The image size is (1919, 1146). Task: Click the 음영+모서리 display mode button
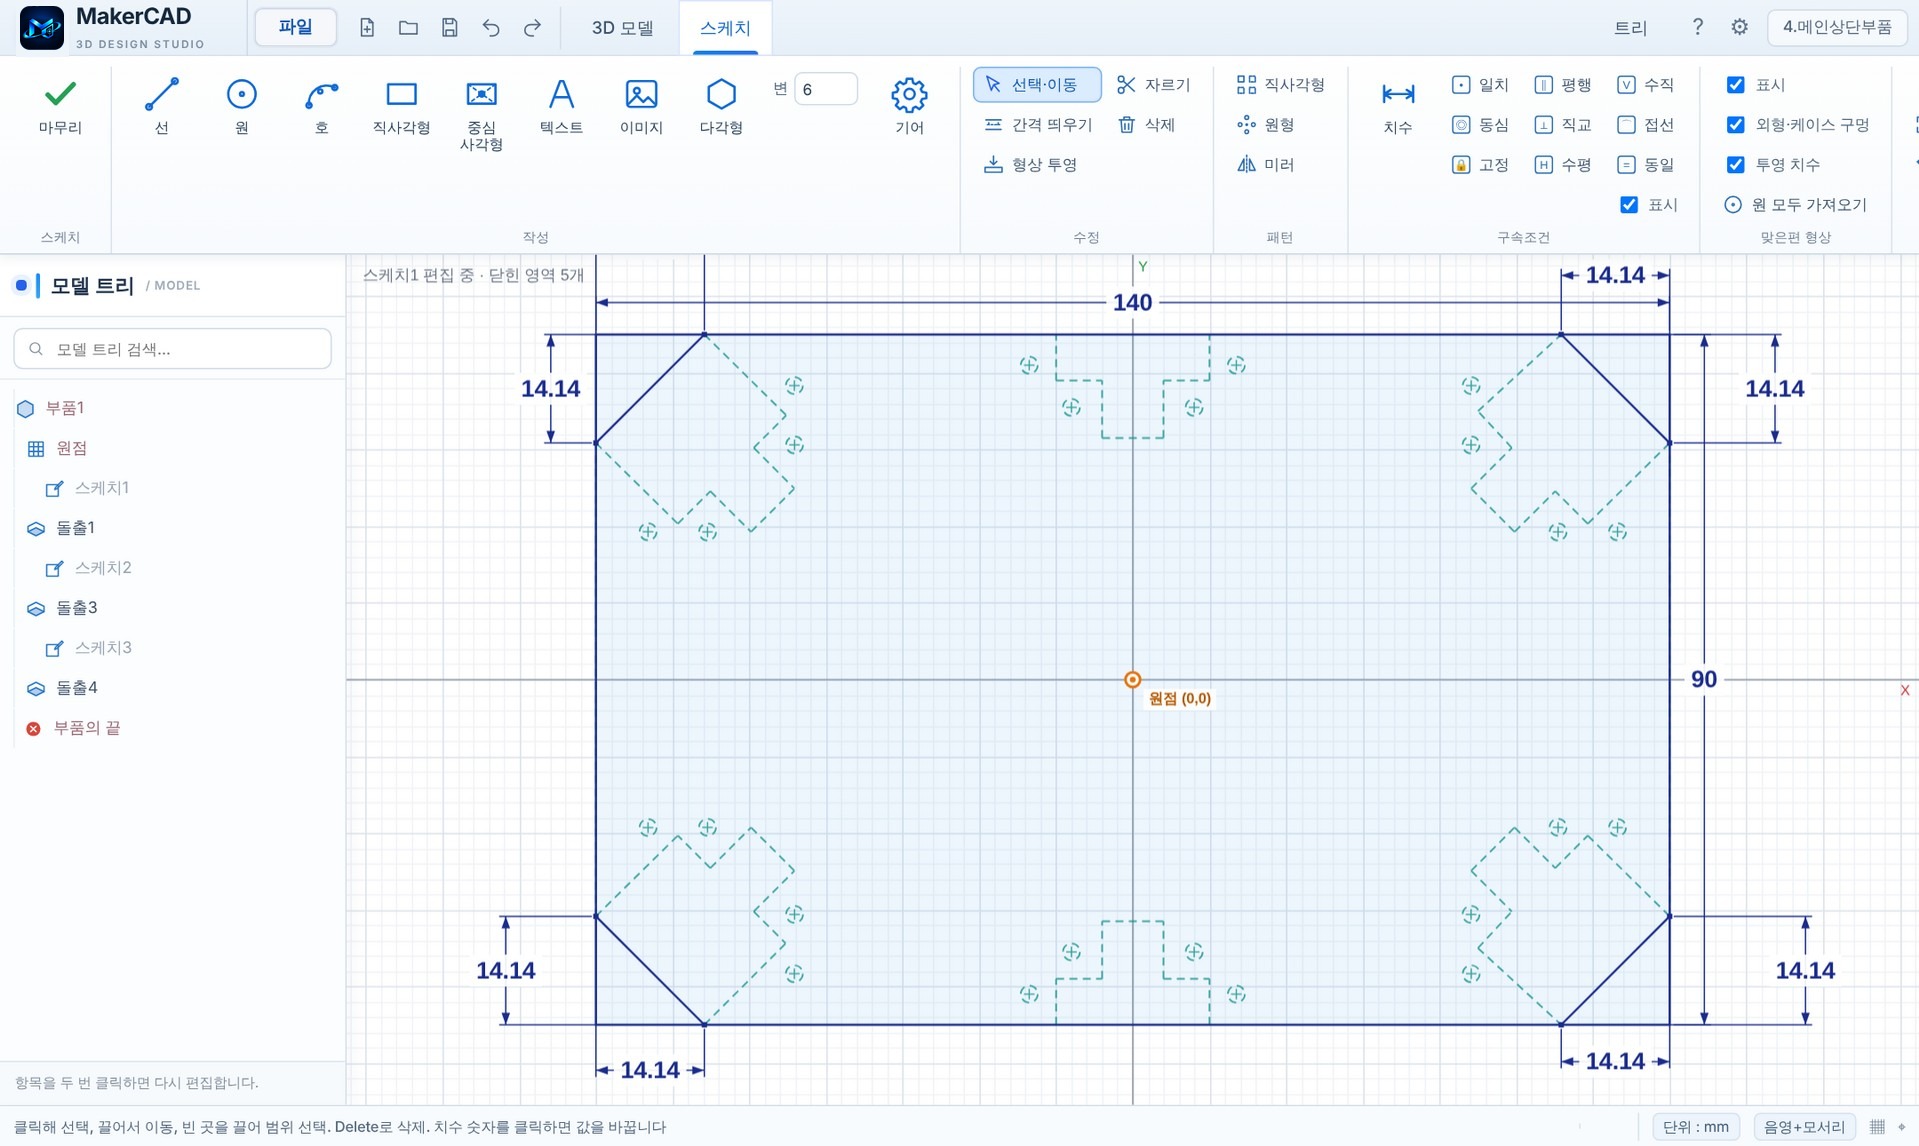click(x=1804, y=1127)
